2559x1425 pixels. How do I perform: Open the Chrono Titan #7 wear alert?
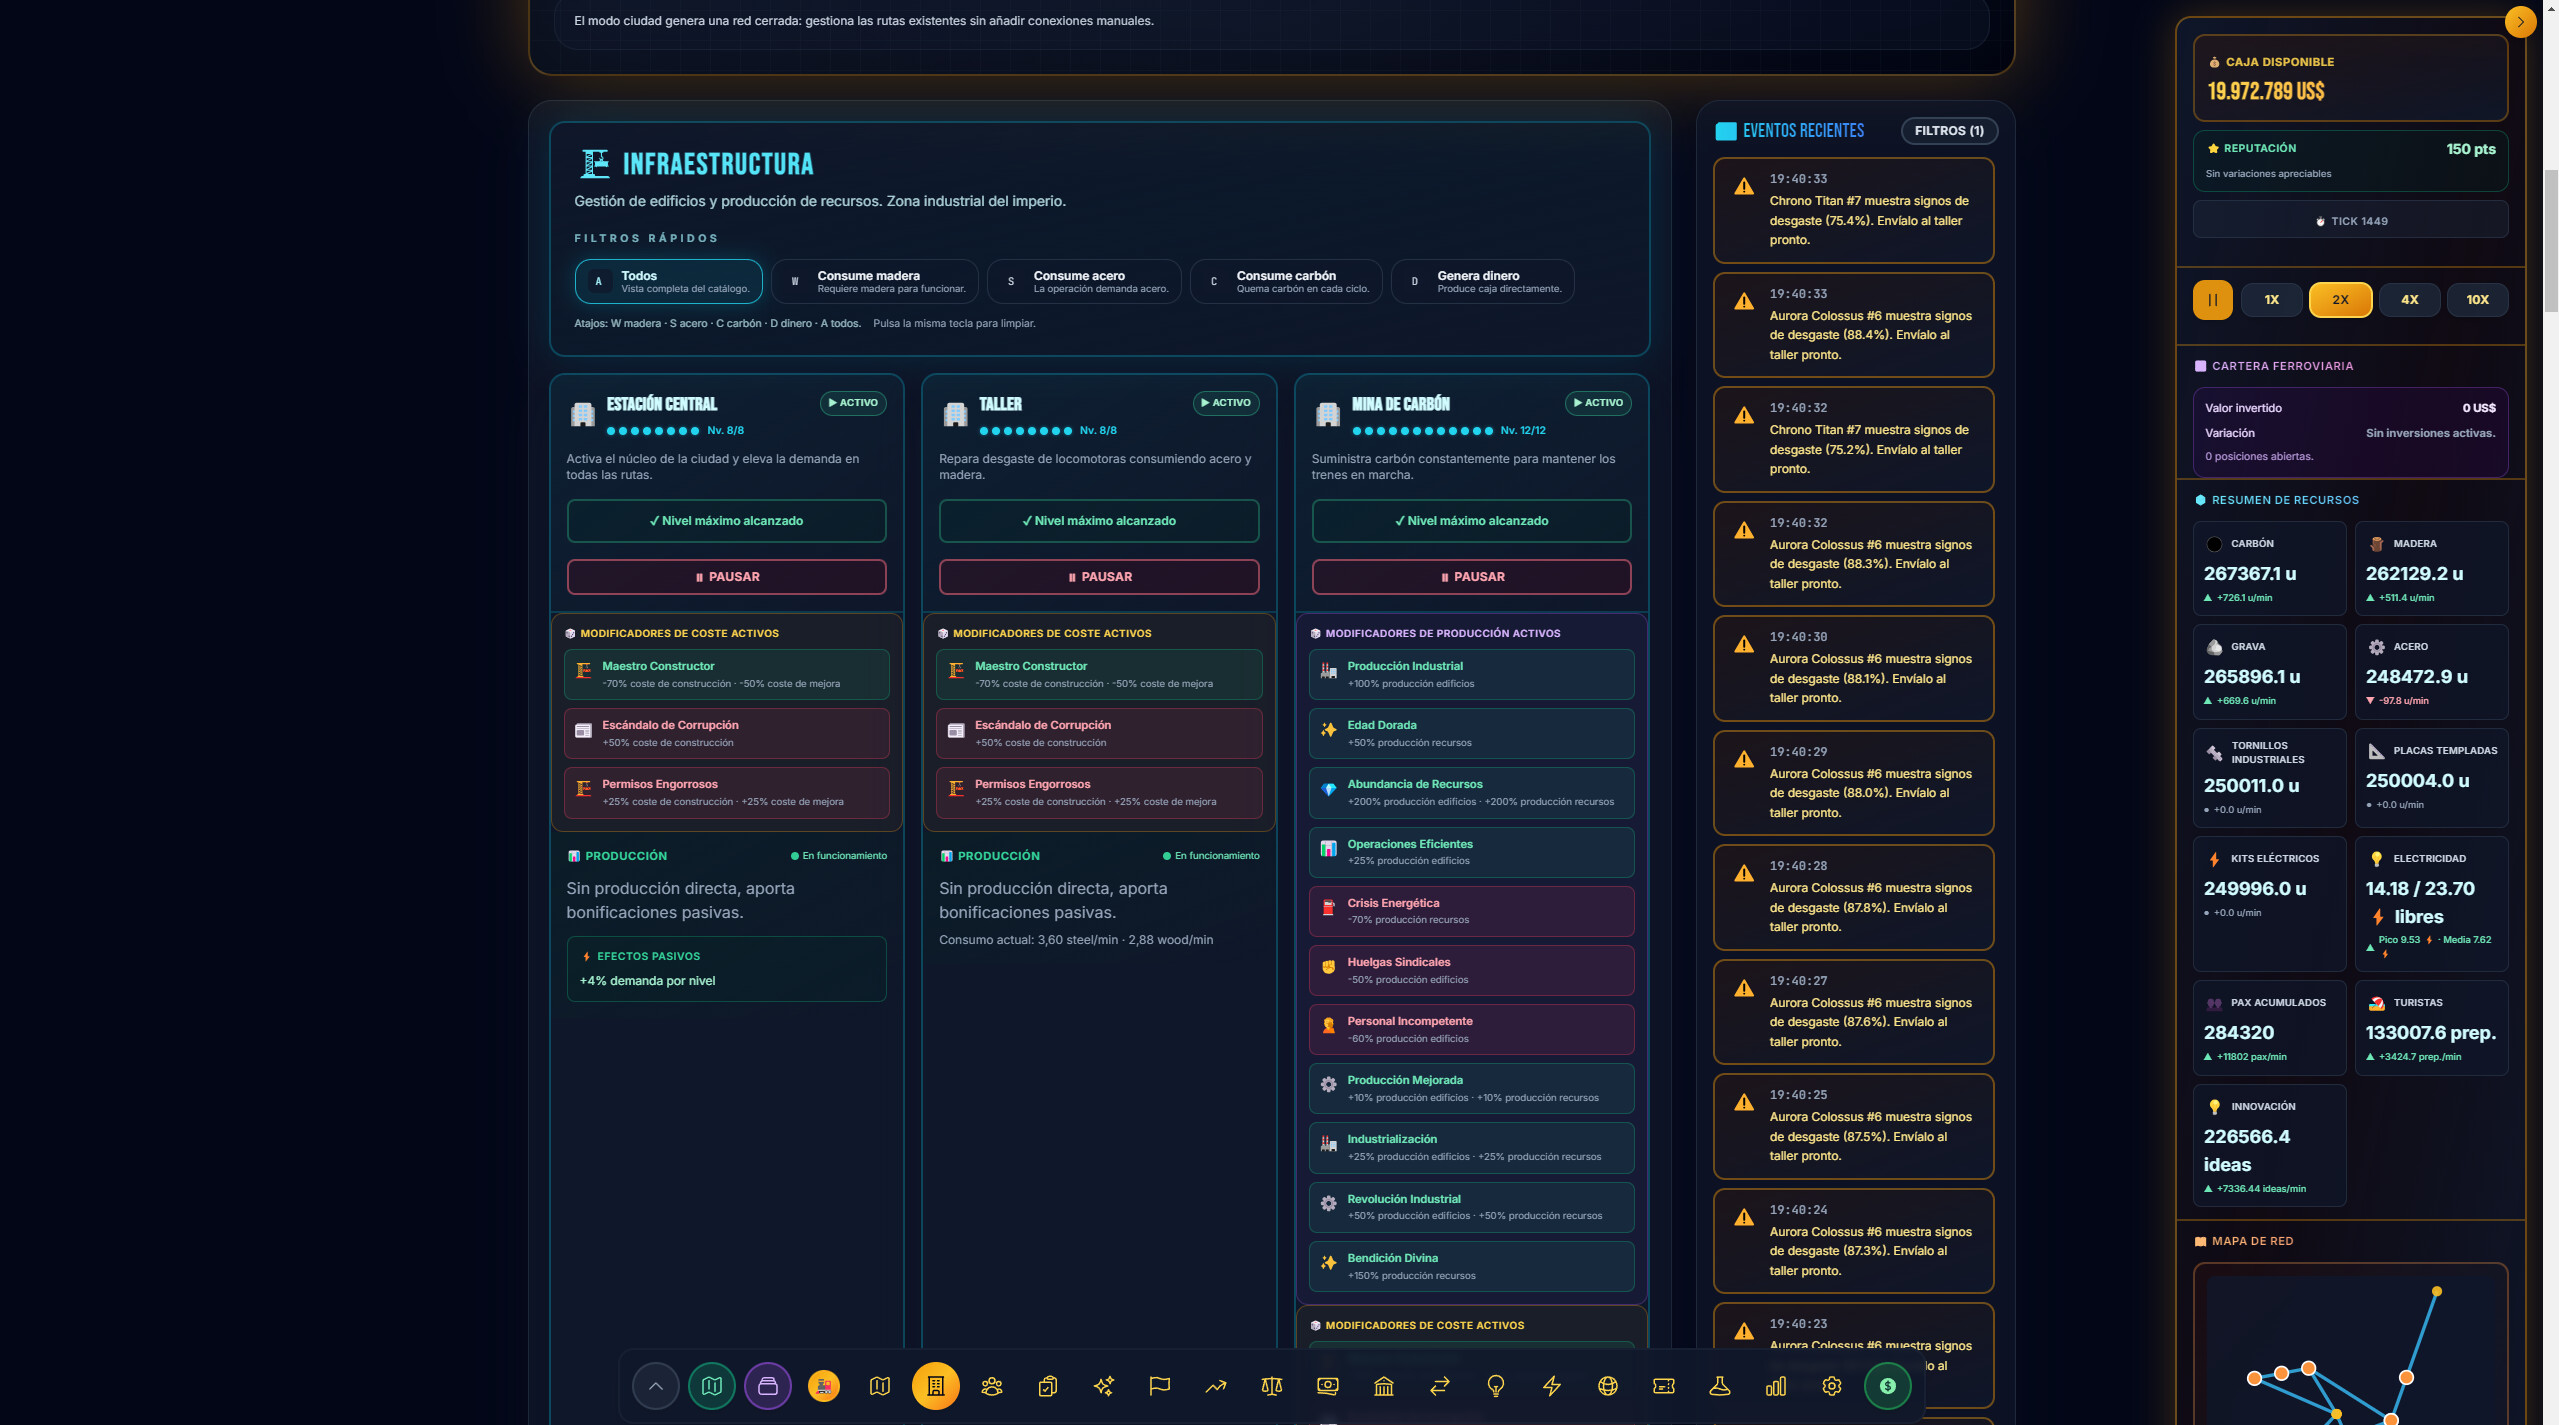tap(1853, 210)
